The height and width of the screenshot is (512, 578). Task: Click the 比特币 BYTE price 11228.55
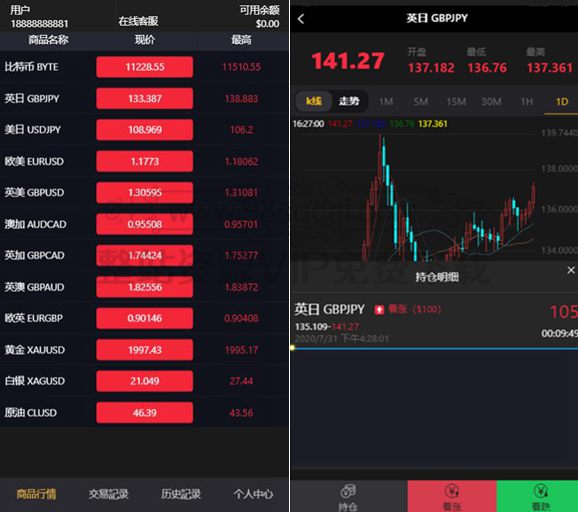pyautogui.click(x=144, y=67)
